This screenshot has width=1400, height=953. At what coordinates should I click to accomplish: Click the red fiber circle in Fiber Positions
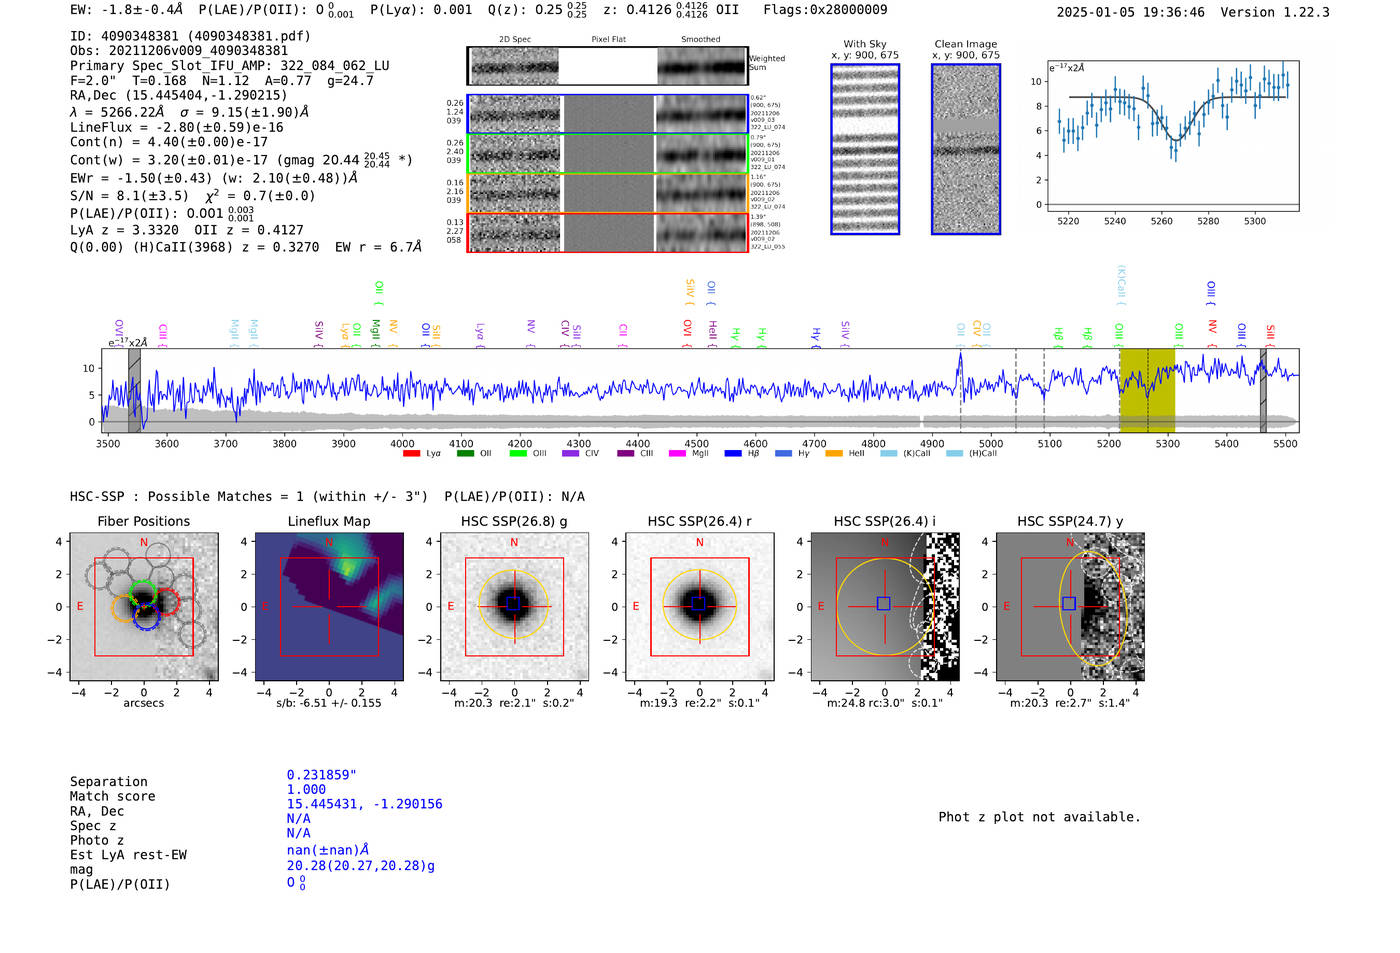(166, 602)
